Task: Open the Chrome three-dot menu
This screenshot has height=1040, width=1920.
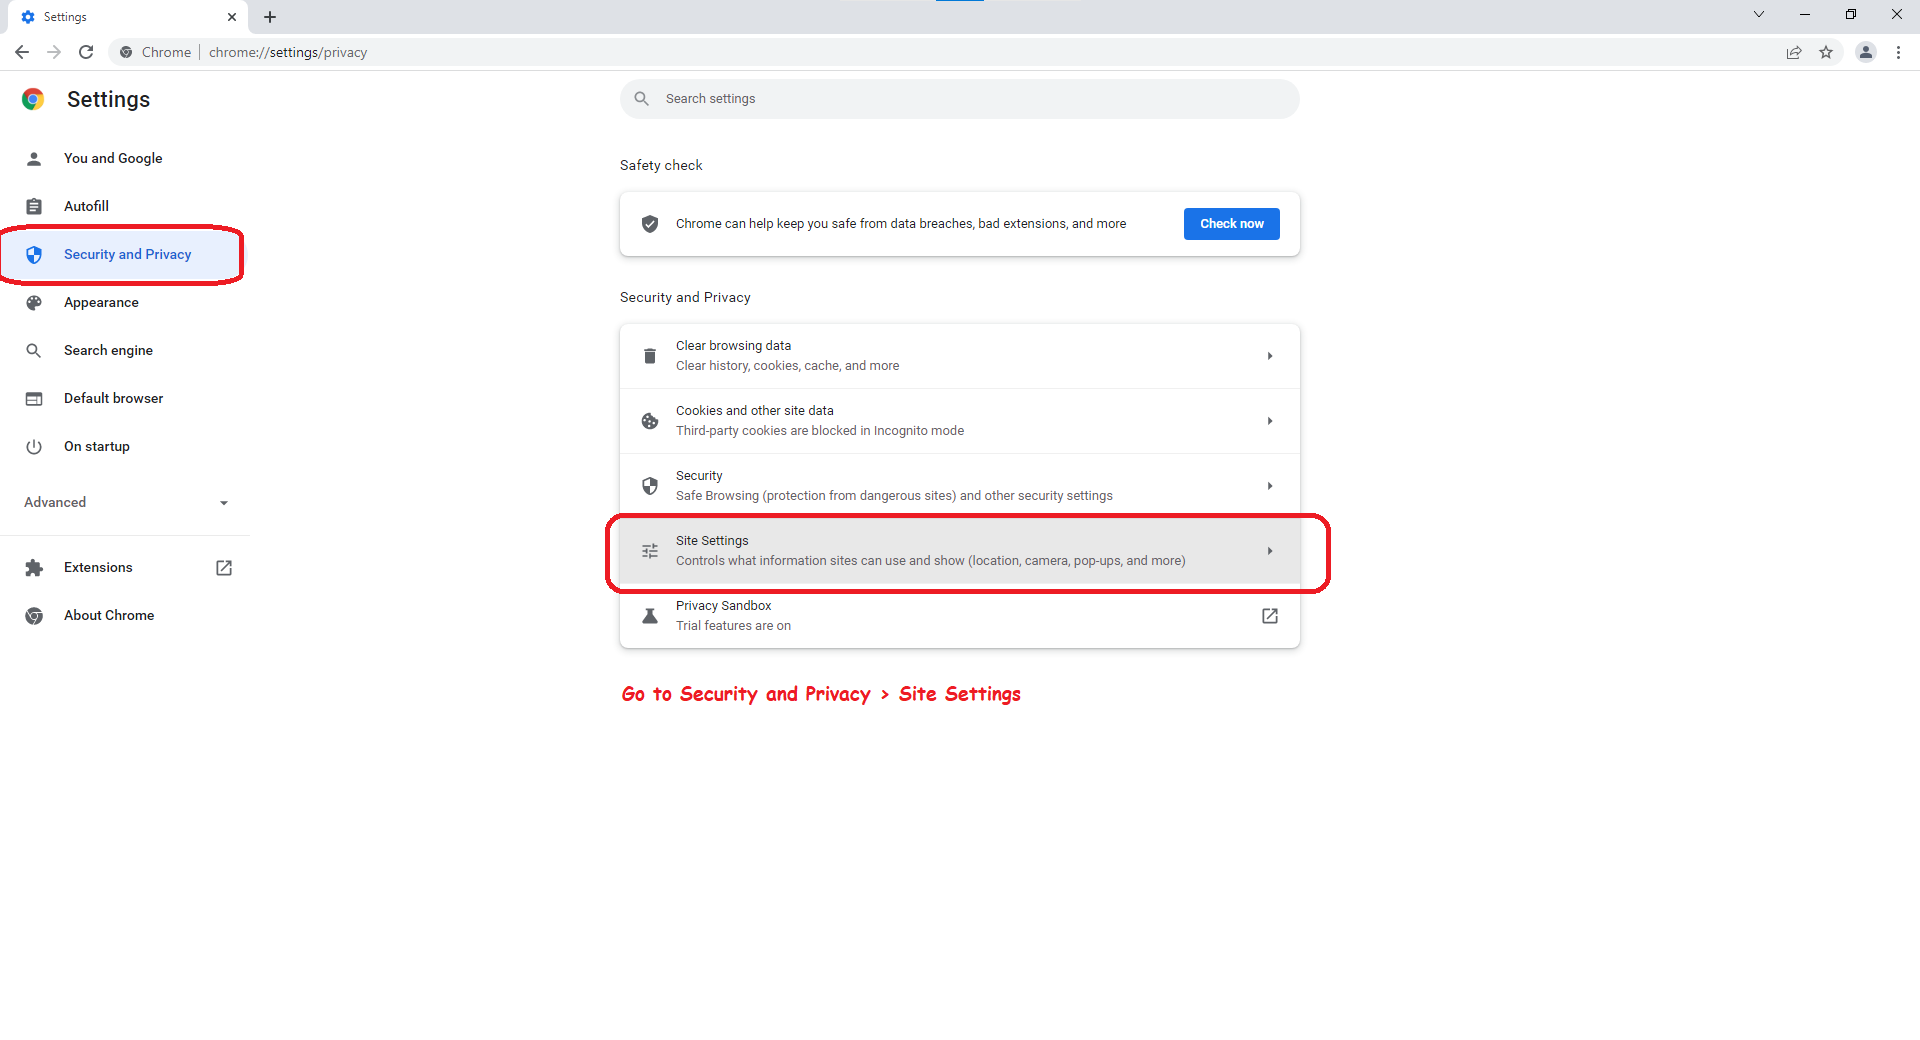Action: click(x=1899, y=52)
